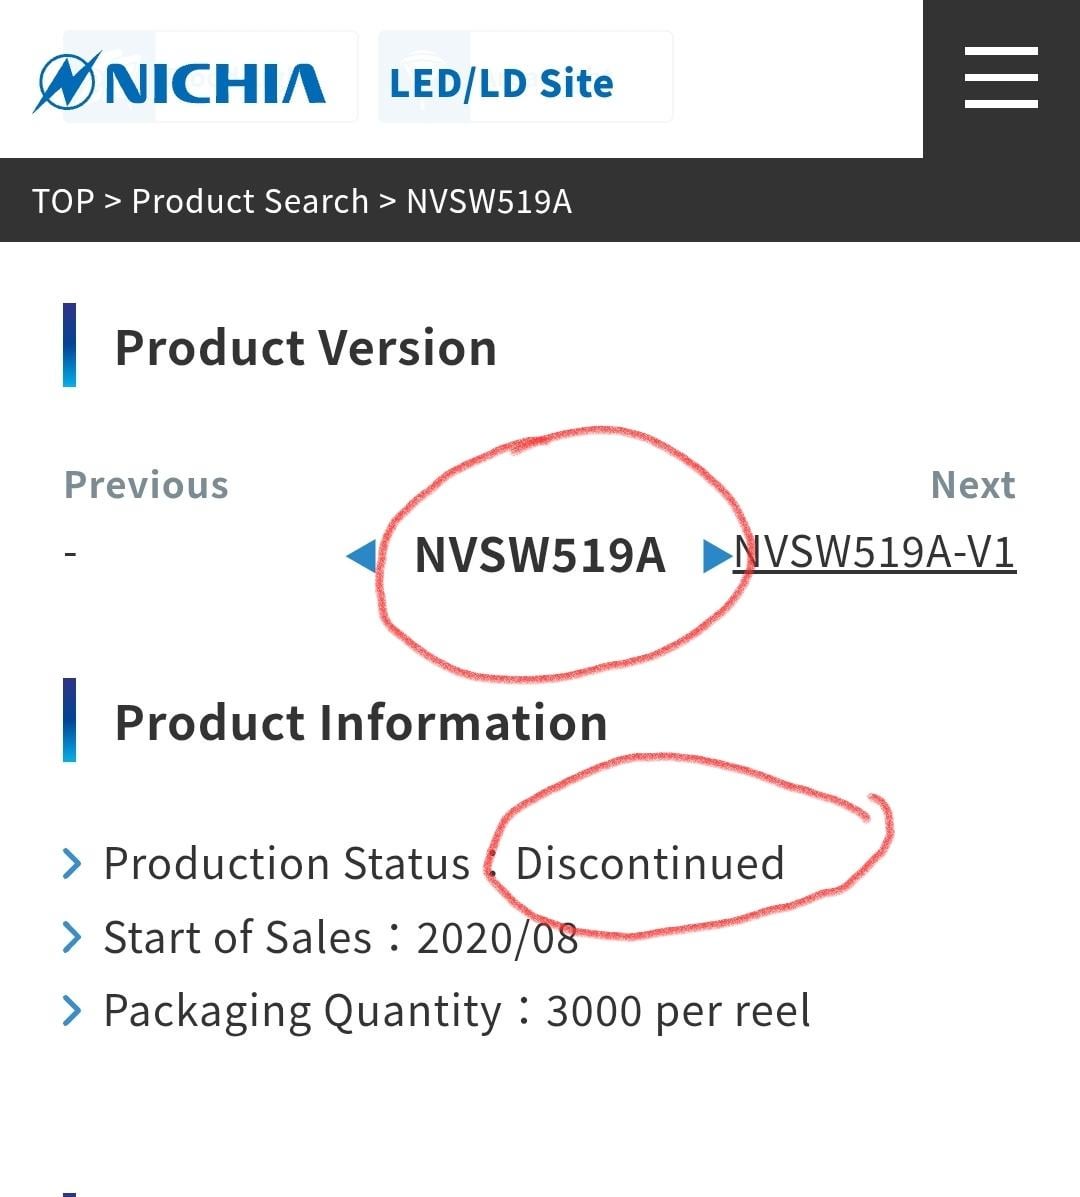Click the Nichia logo

click(180, 82)
